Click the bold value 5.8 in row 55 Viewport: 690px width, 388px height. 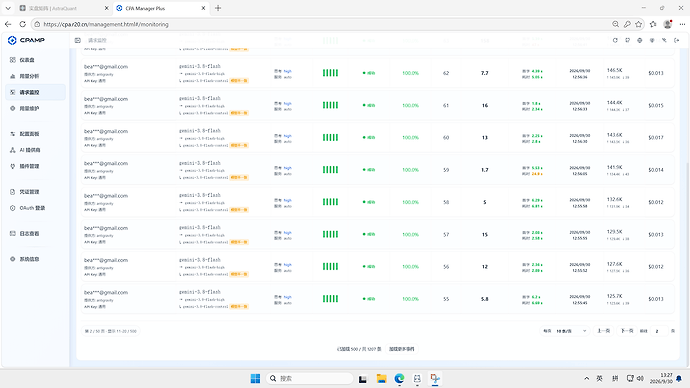click(x=484, y=299)
